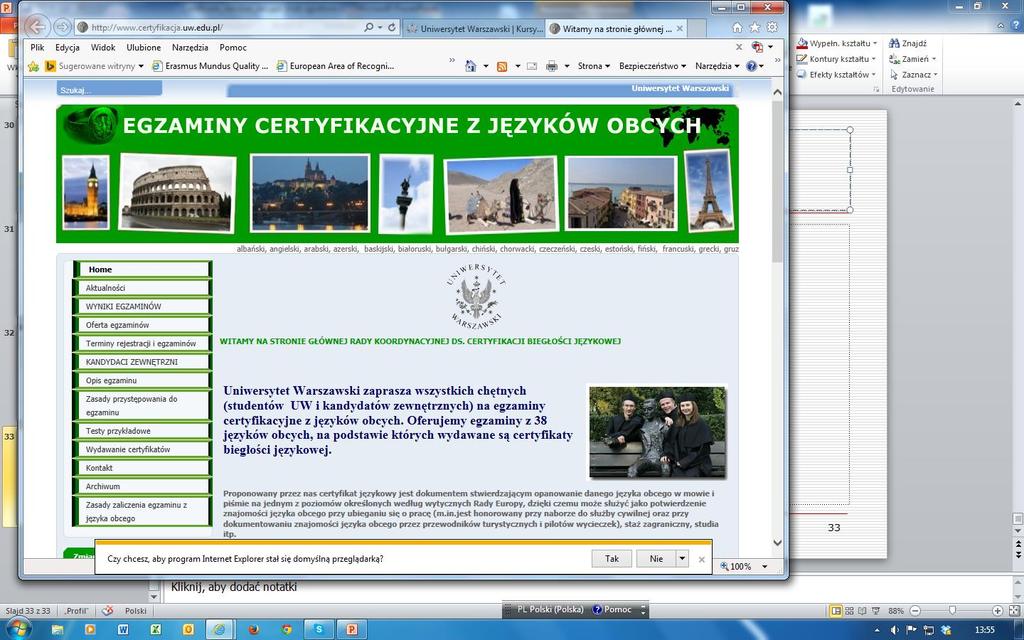1024x640 pixels.
Task: Open the Windows Start menu
Action: click(18, 628)
